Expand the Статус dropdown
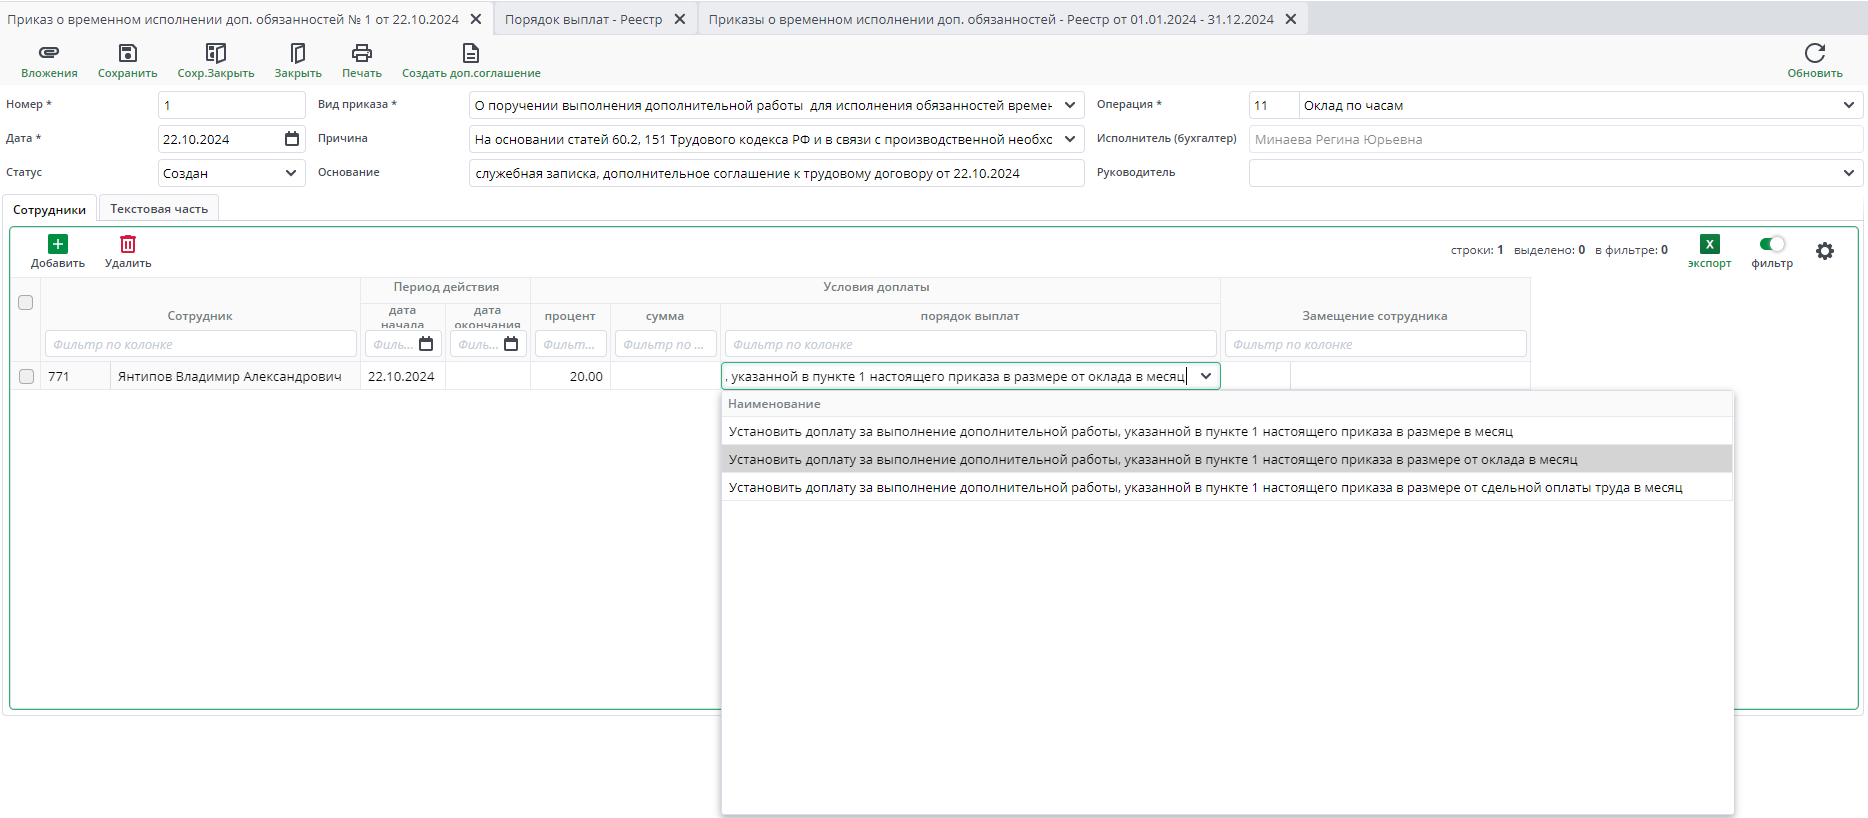 coord(291,173)
